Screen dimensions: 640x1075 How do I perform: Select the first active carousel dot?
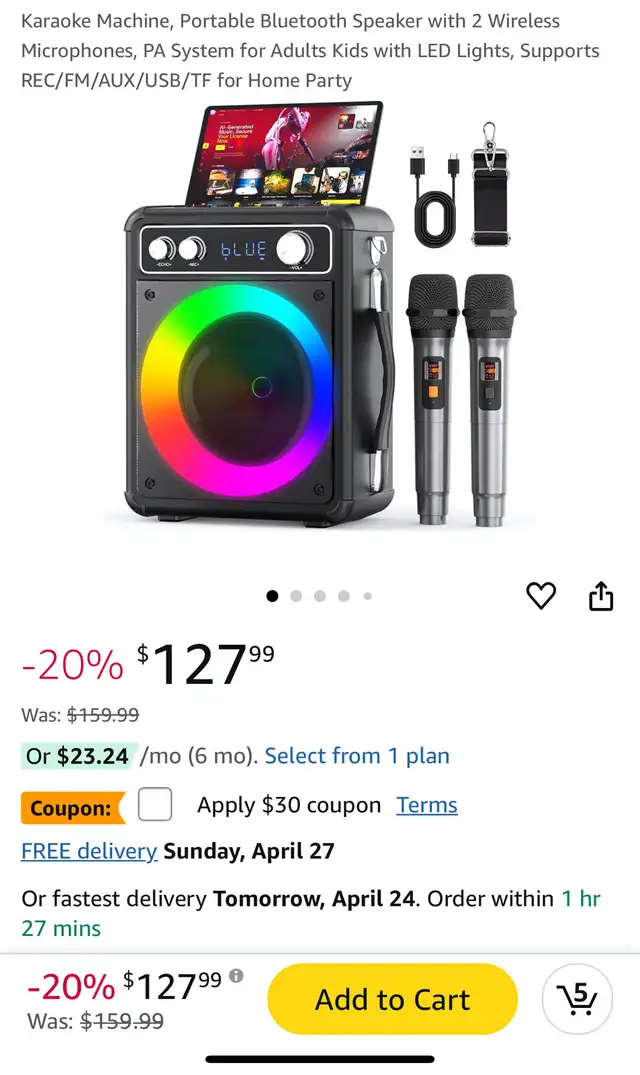pos(272,596)
